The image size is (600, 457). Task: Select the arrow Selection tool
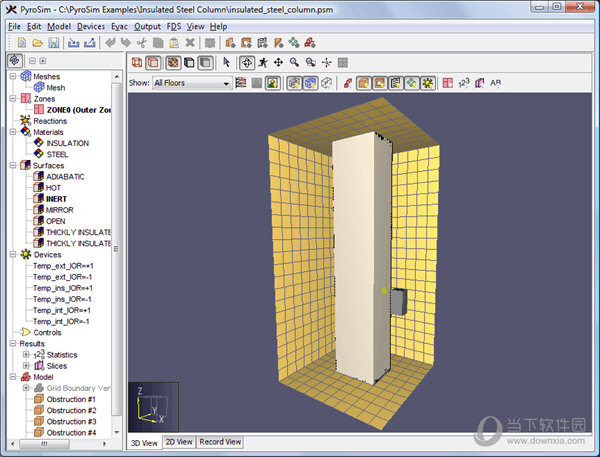[227, 62]
